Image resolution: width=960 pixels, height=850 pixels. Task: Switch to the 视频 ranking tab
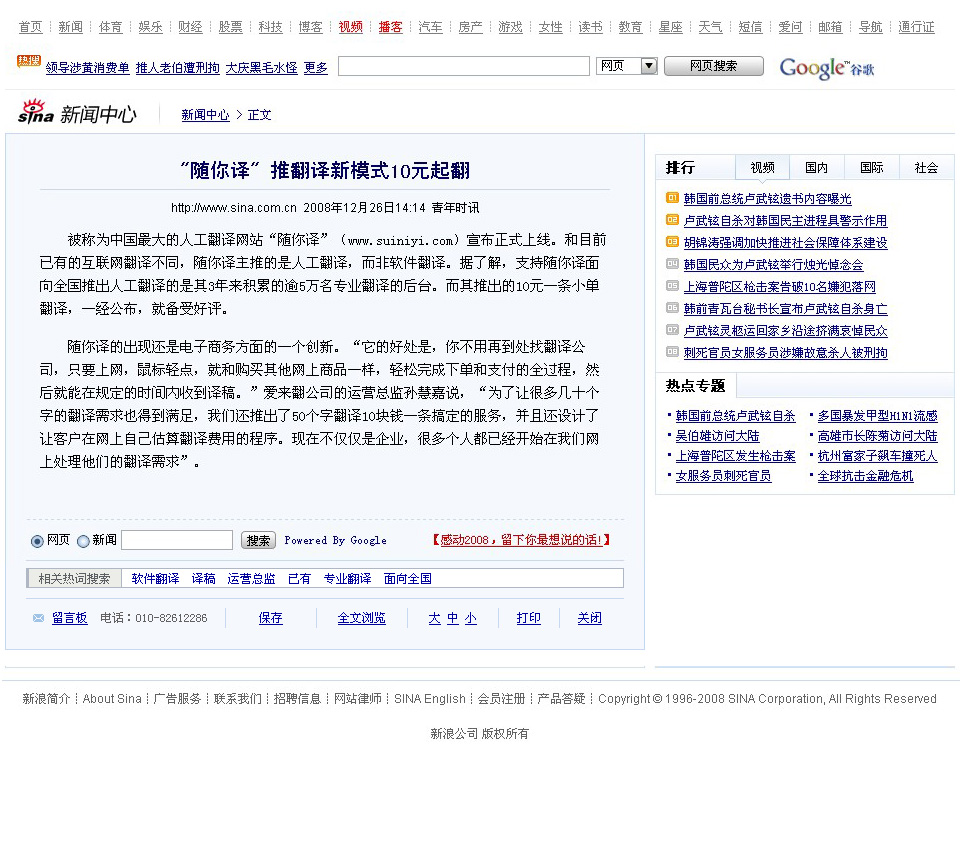[x=762, y=167]
